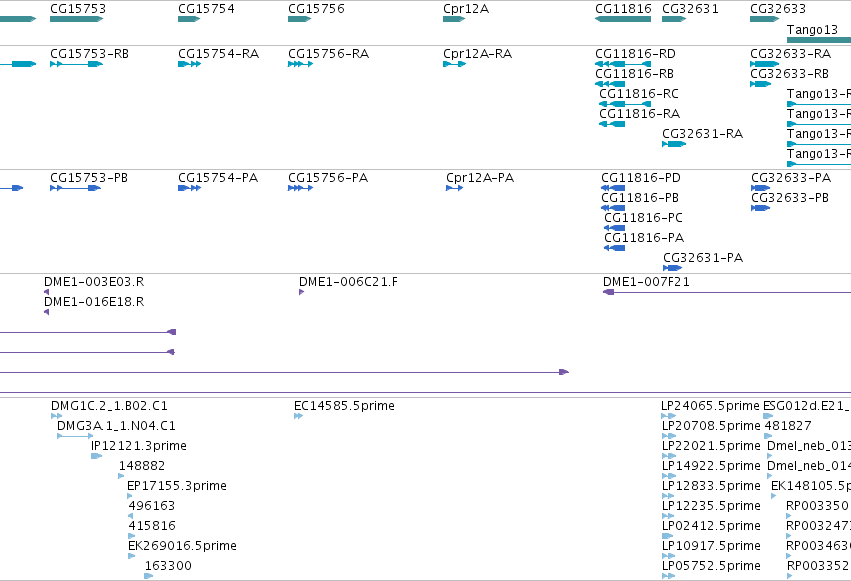Select the 496163 EST label

pos(151,506)
